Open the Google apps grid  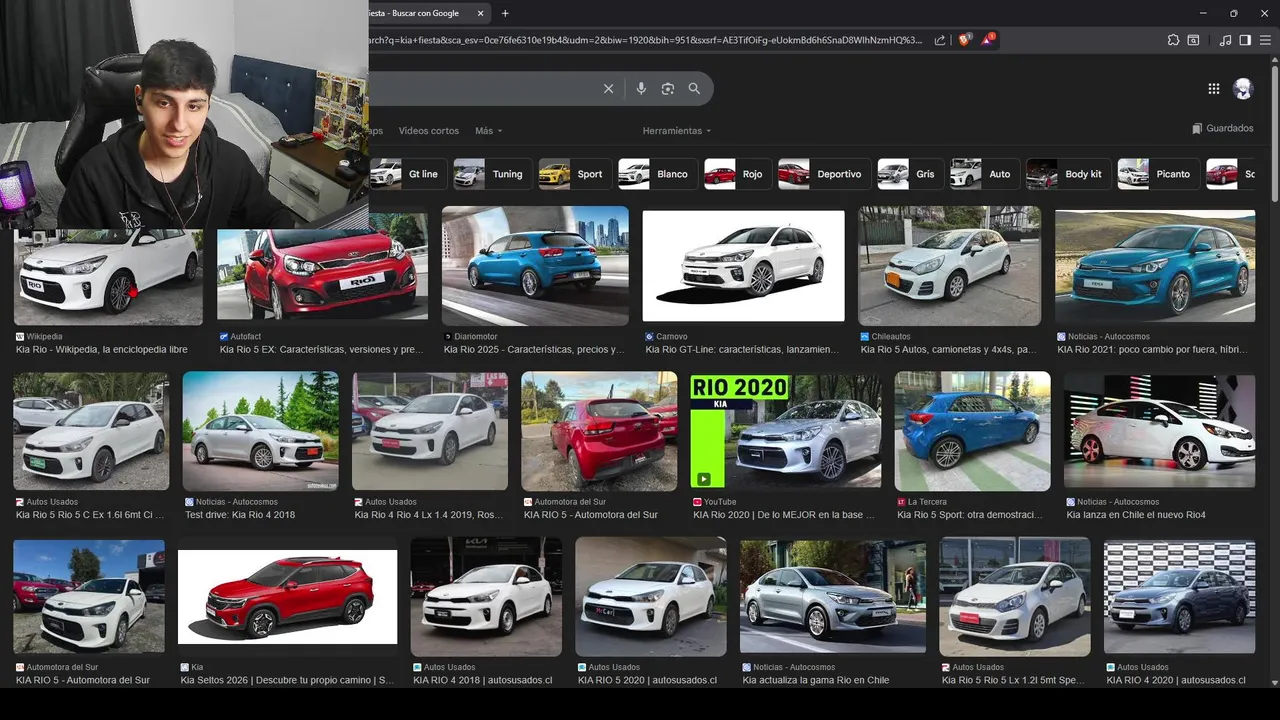(x=1214, y=89)
